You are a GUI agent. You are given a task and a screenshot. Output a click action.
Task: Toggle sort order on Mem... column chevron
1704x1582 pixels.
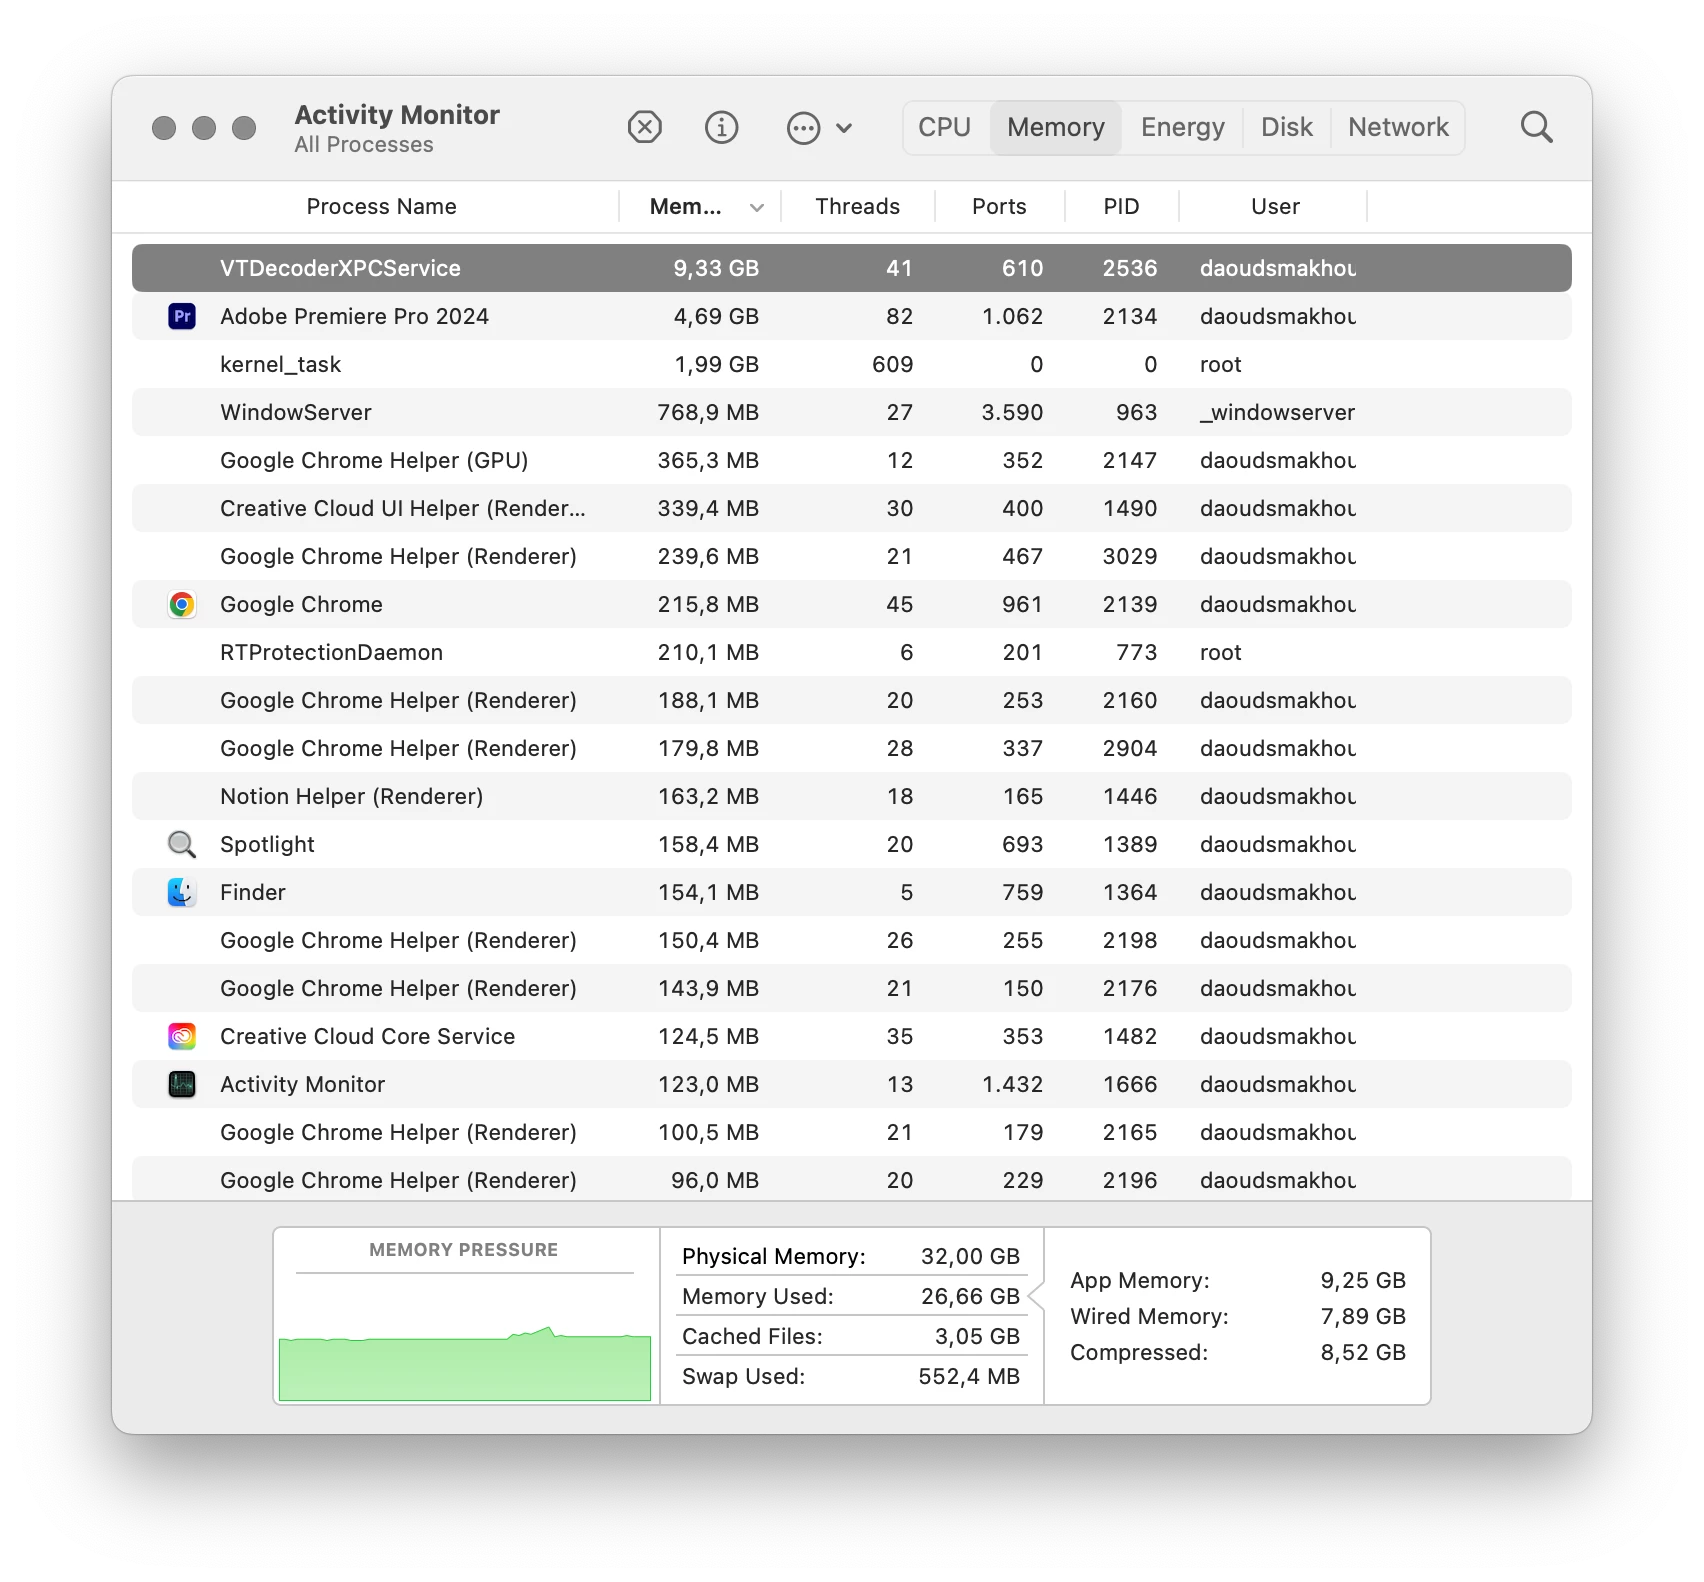coord(757,207)
